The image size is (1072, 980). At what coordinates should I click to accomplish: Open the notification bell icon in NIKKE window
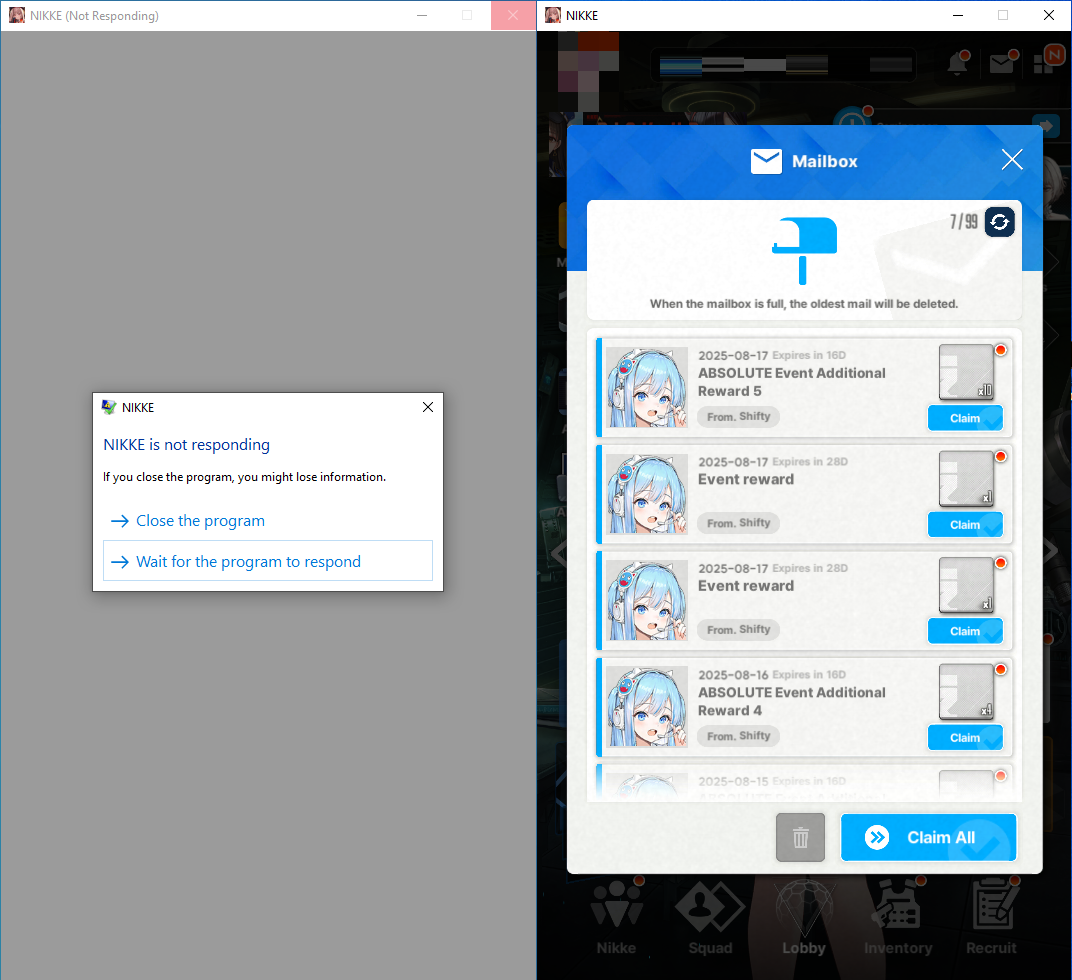[958, 64]
